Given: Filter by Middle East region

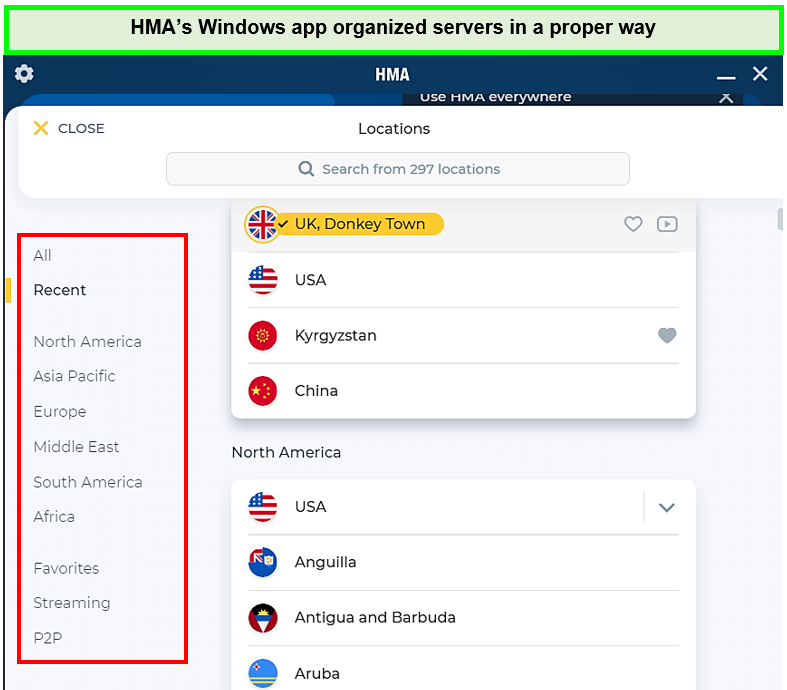Looking at the screenshot, I should [76, 447].
